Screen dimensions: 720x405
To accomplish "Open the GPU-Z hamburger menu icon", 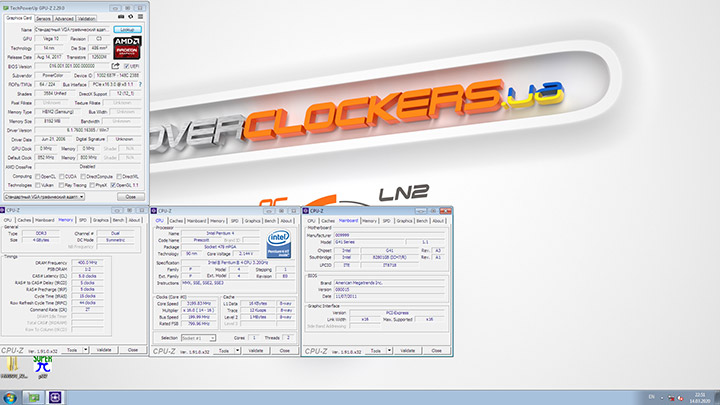I will tap(141, 17).
